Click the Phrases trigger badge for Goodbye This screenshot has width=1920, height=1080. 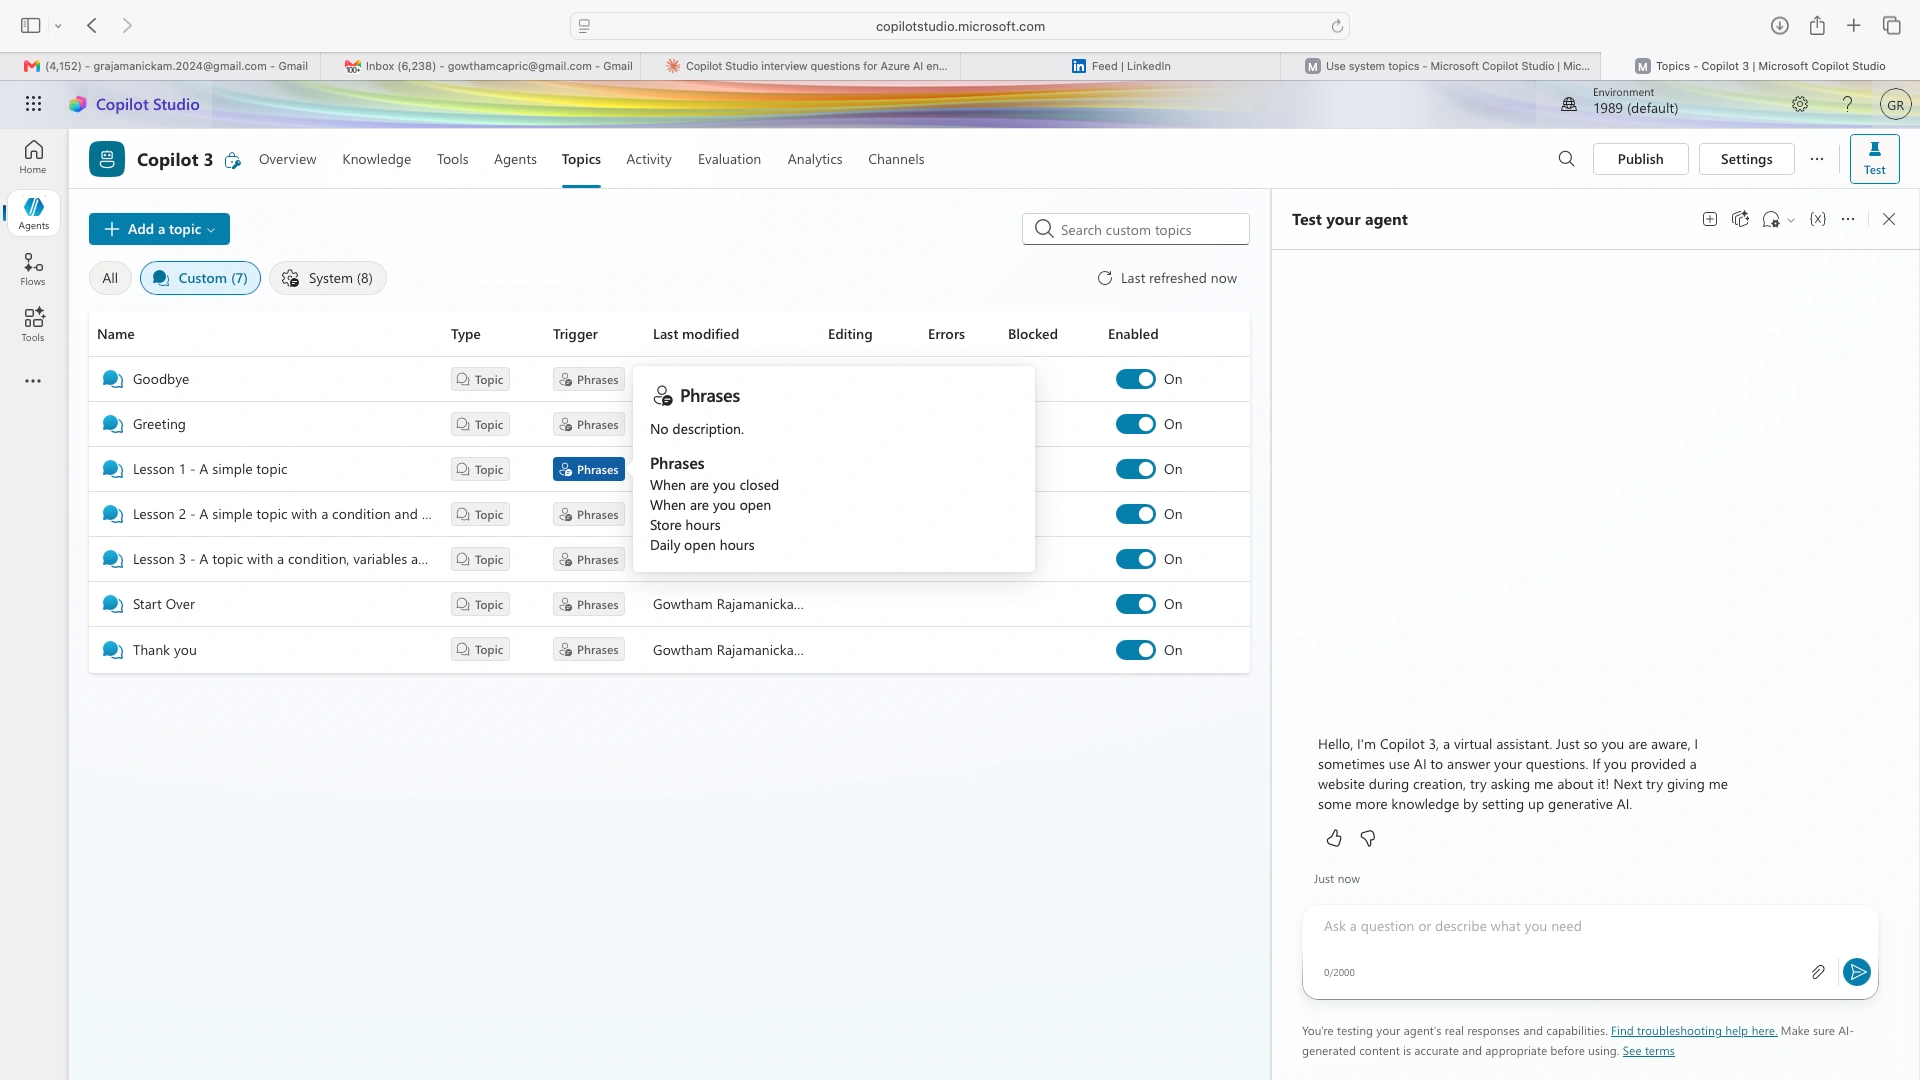[x=589, y=379]
